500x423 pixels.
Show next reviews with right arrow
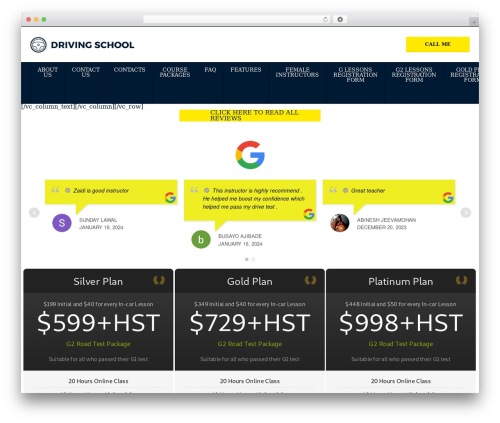click(x=466, y=212)
